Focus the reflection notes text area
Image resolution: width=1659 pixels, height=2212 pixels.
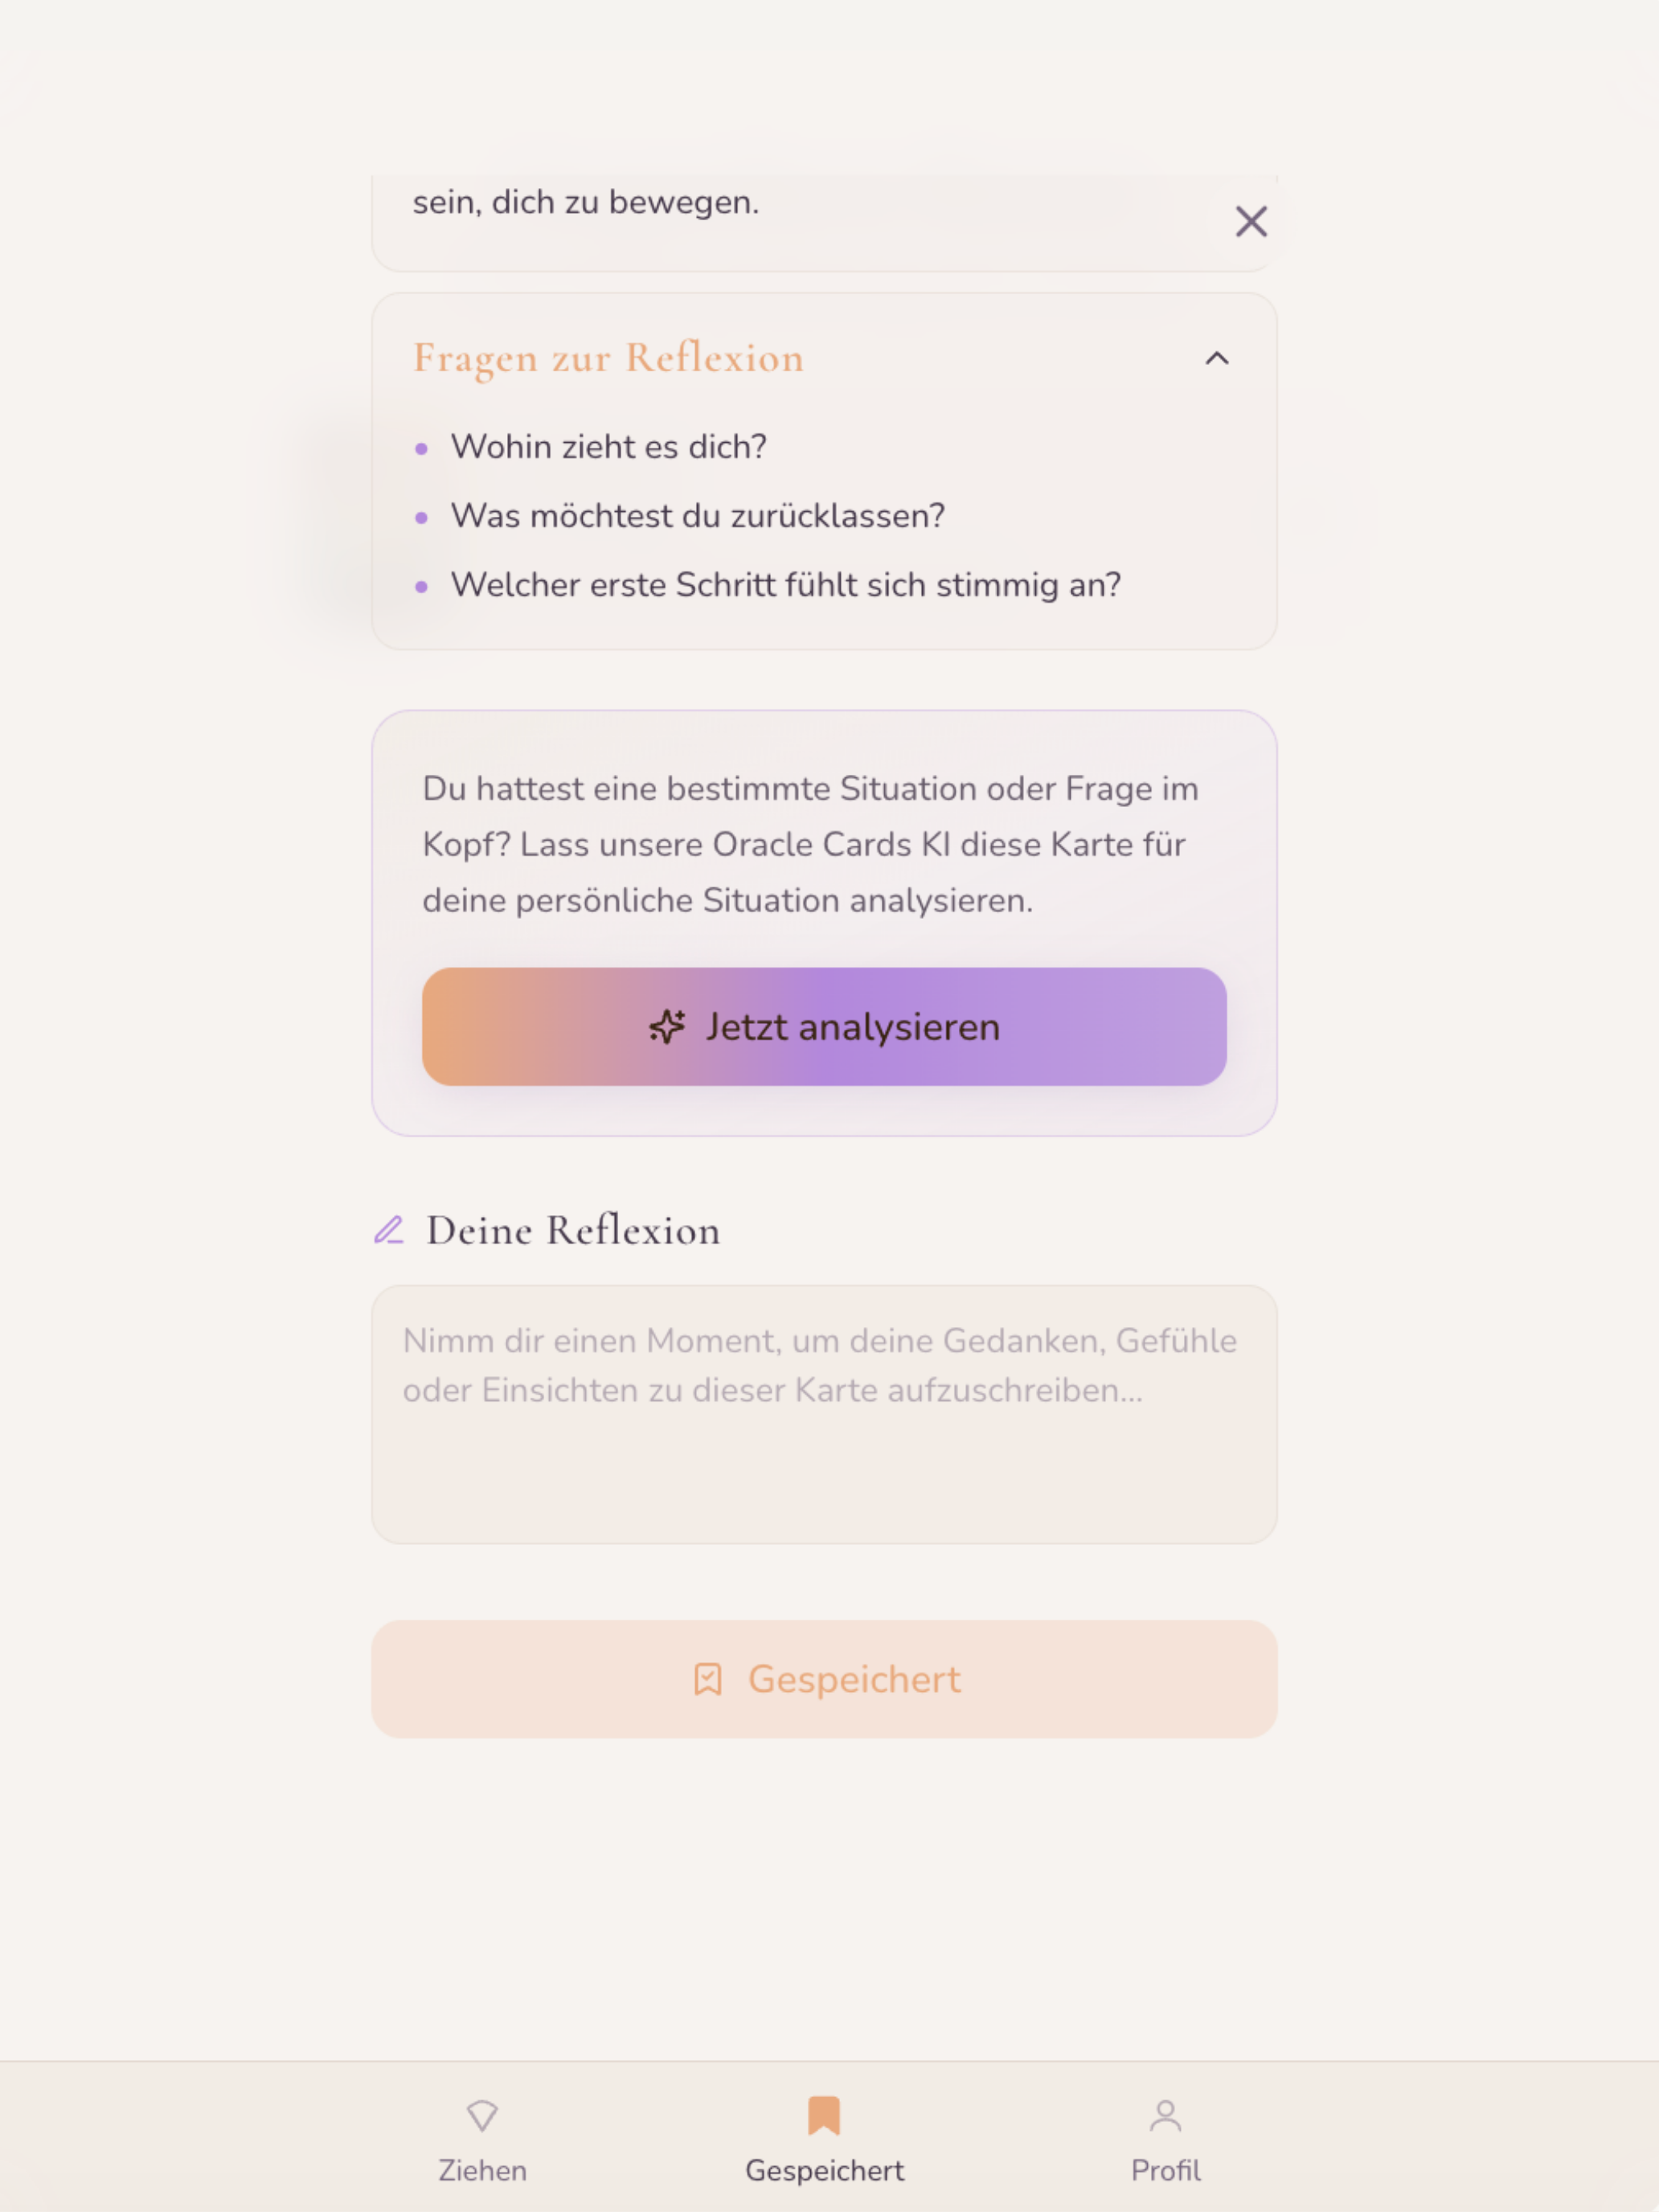[x=824, y=1414]
